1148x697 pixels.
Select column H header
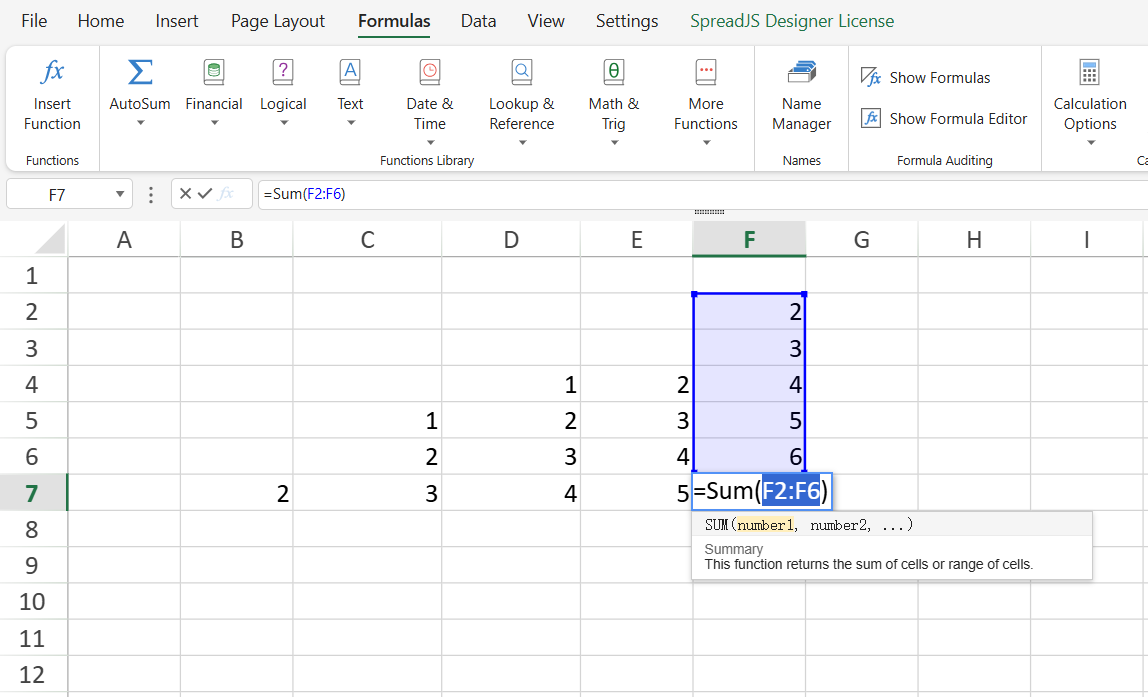click(974, 239)
